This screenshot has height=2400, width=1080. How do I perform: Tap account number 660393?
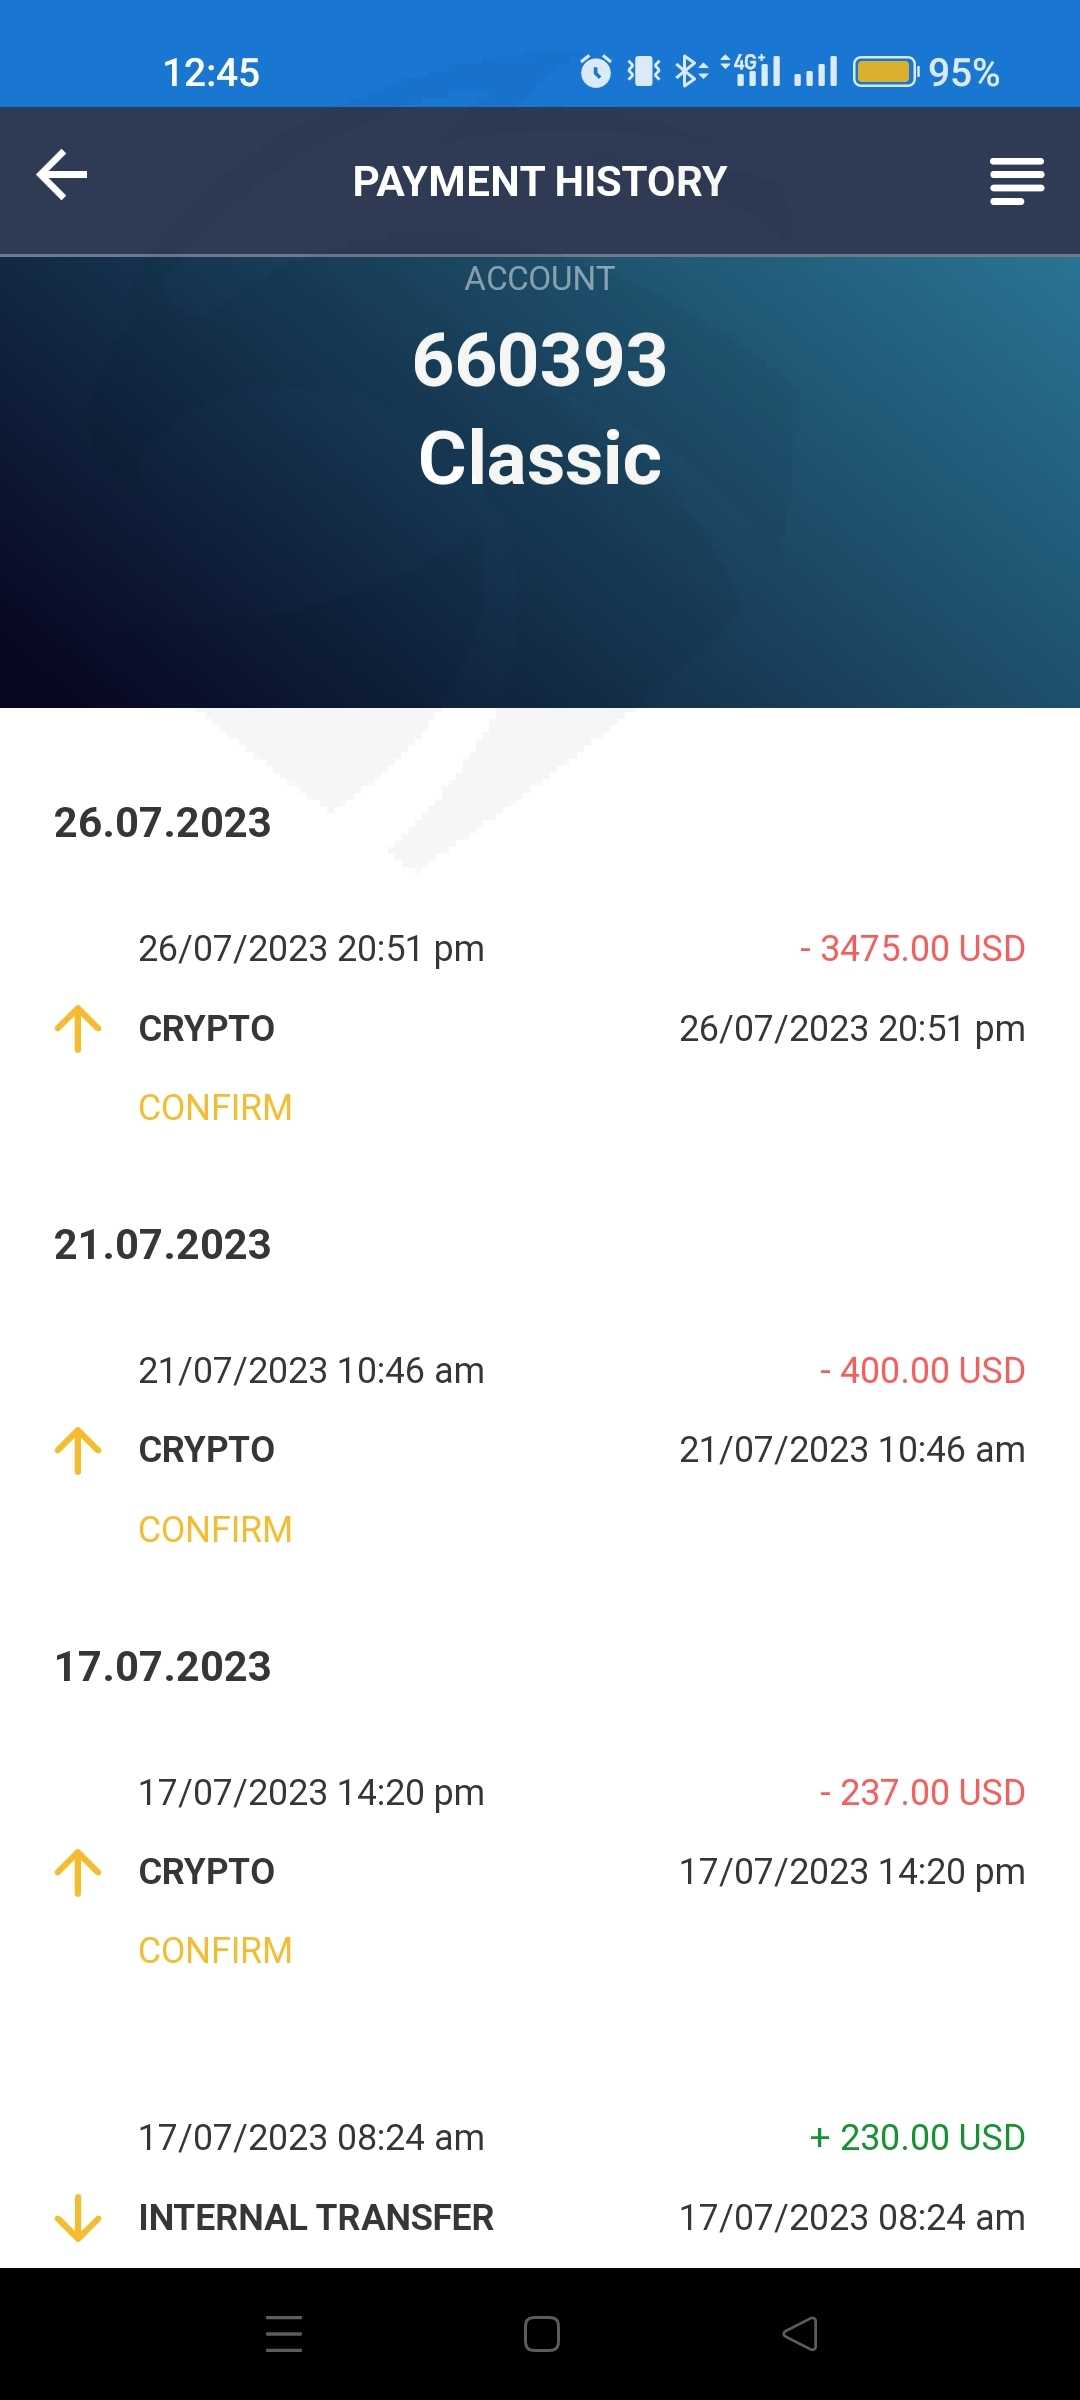coord(540,360)
